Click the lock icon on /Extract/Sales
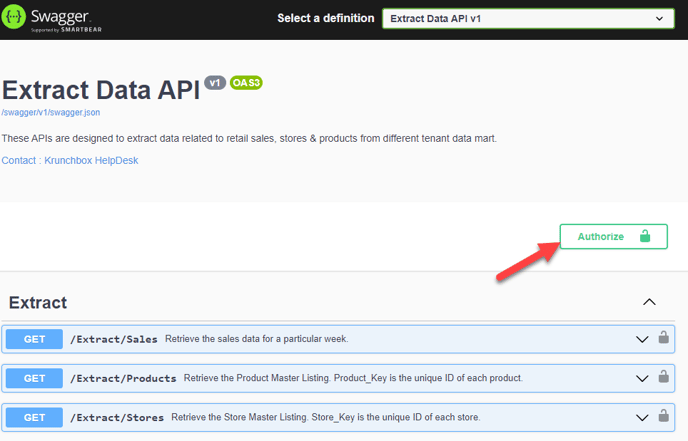This screenshot has width=688, height=441. tap(663, 337)
